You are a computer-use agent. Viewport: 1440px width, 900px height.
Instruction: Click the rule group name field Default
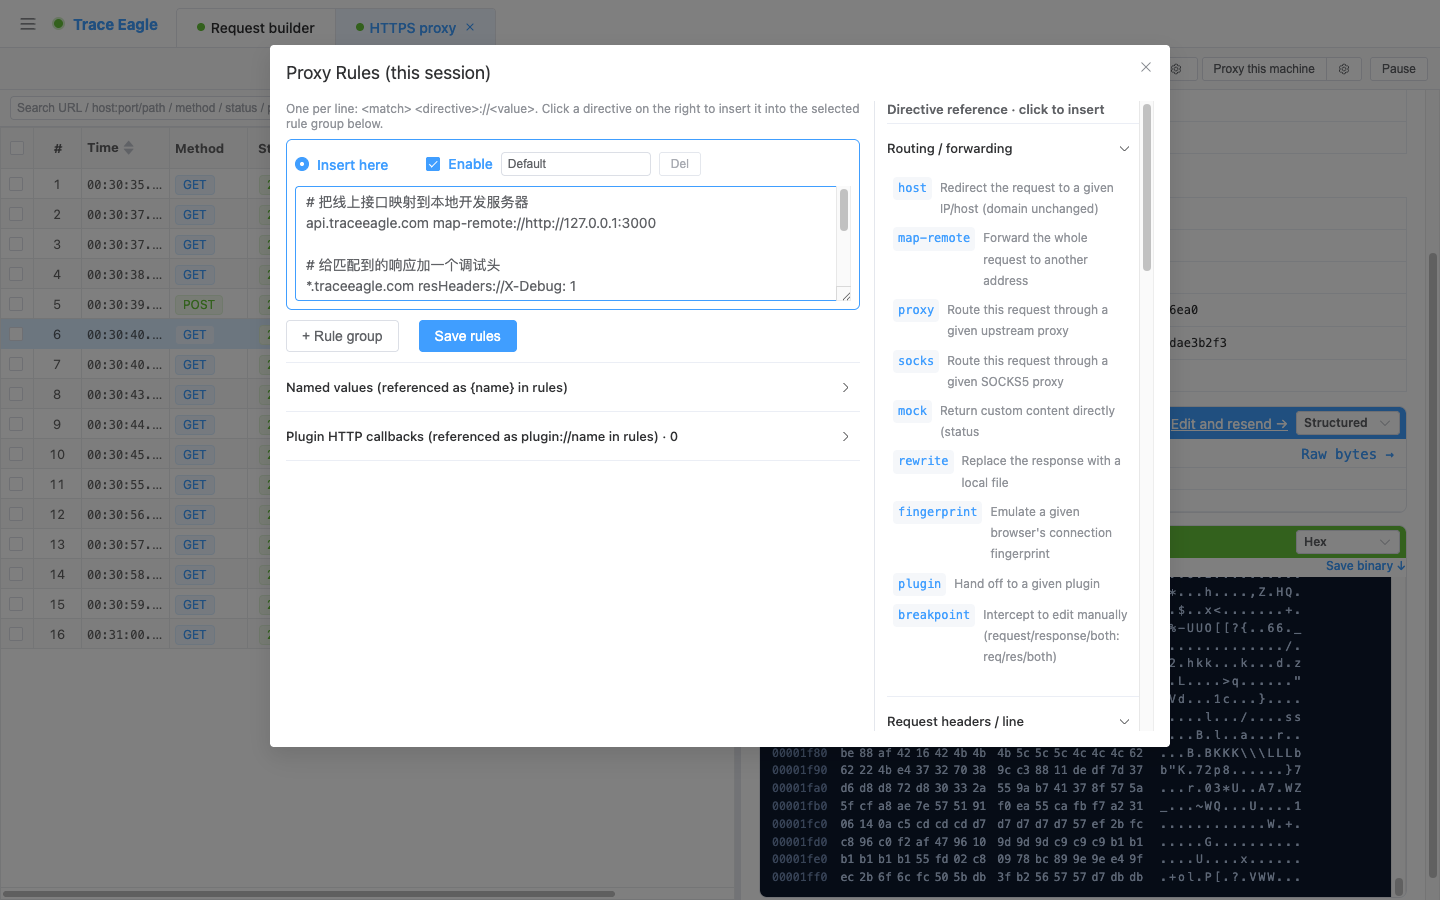pos(576,164)
